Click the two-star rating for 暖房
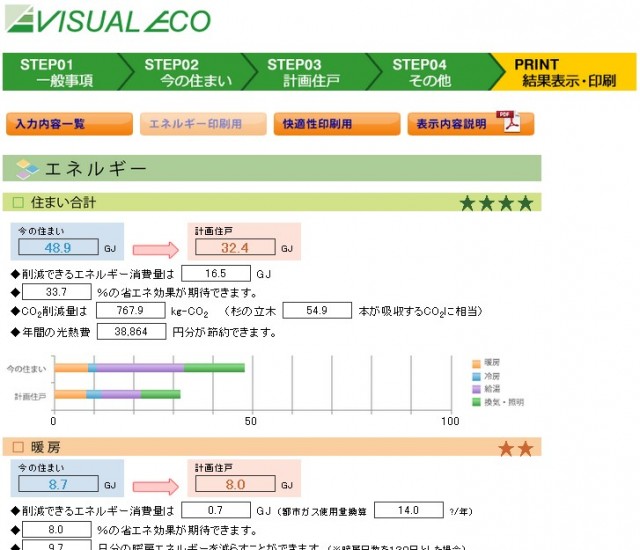 (516, 449)
